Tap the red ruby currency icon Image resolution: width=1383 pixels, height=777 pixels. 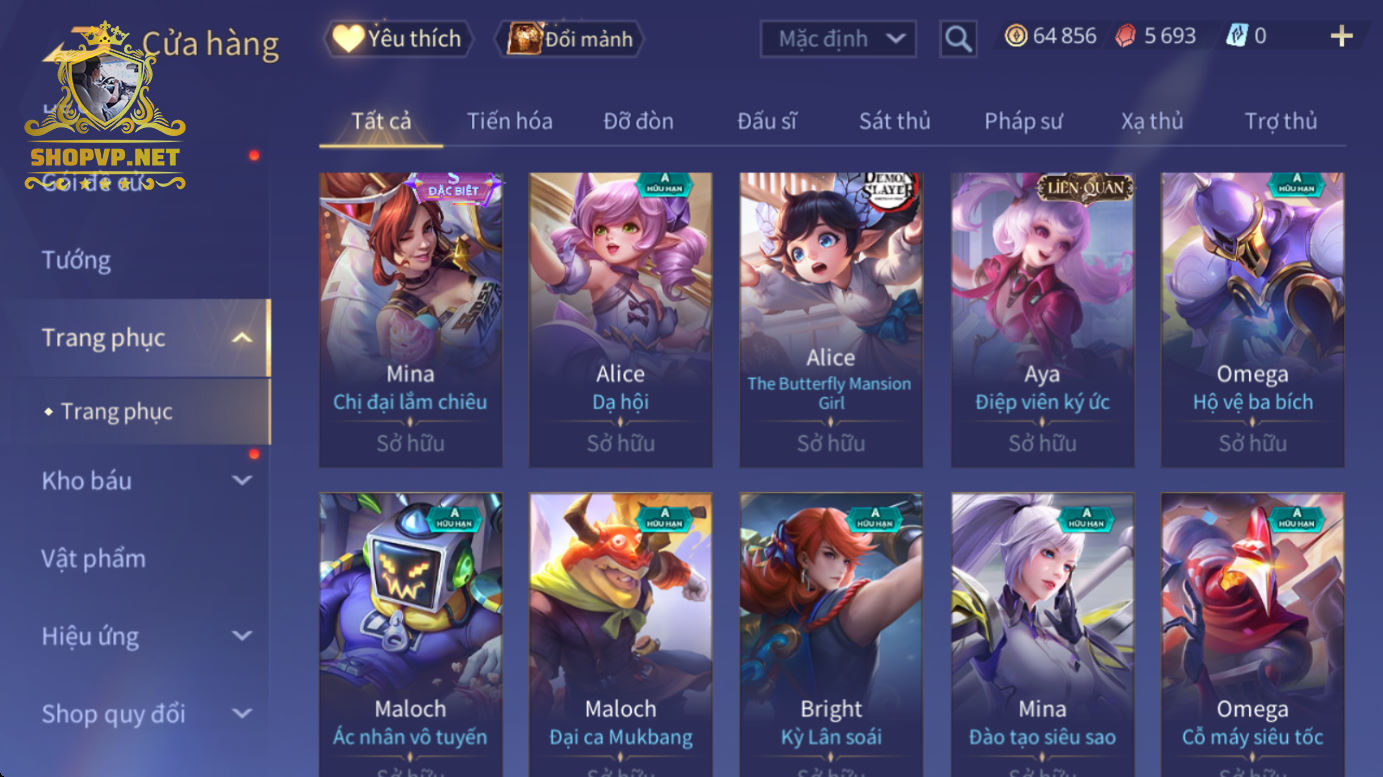click(1126, 37)
